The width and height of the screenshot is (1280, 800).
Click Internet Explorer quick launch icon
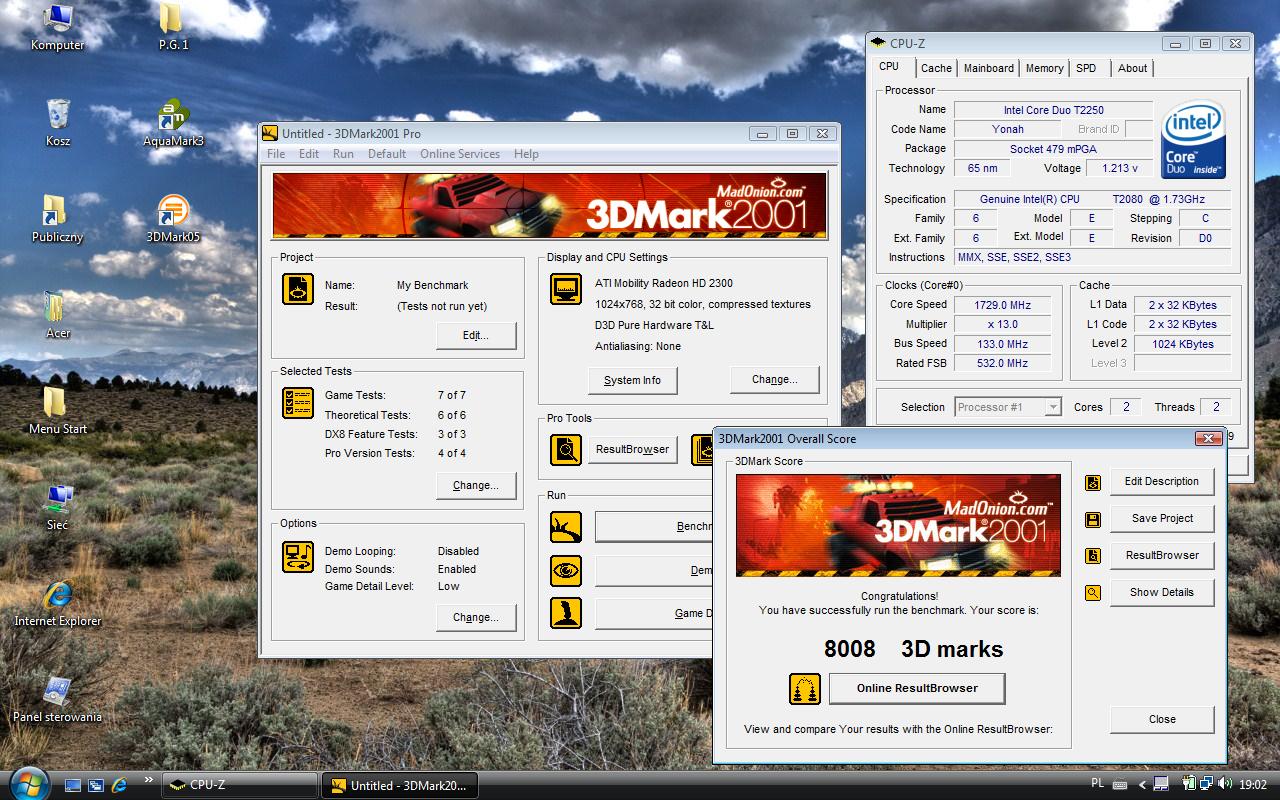point(120,785)
